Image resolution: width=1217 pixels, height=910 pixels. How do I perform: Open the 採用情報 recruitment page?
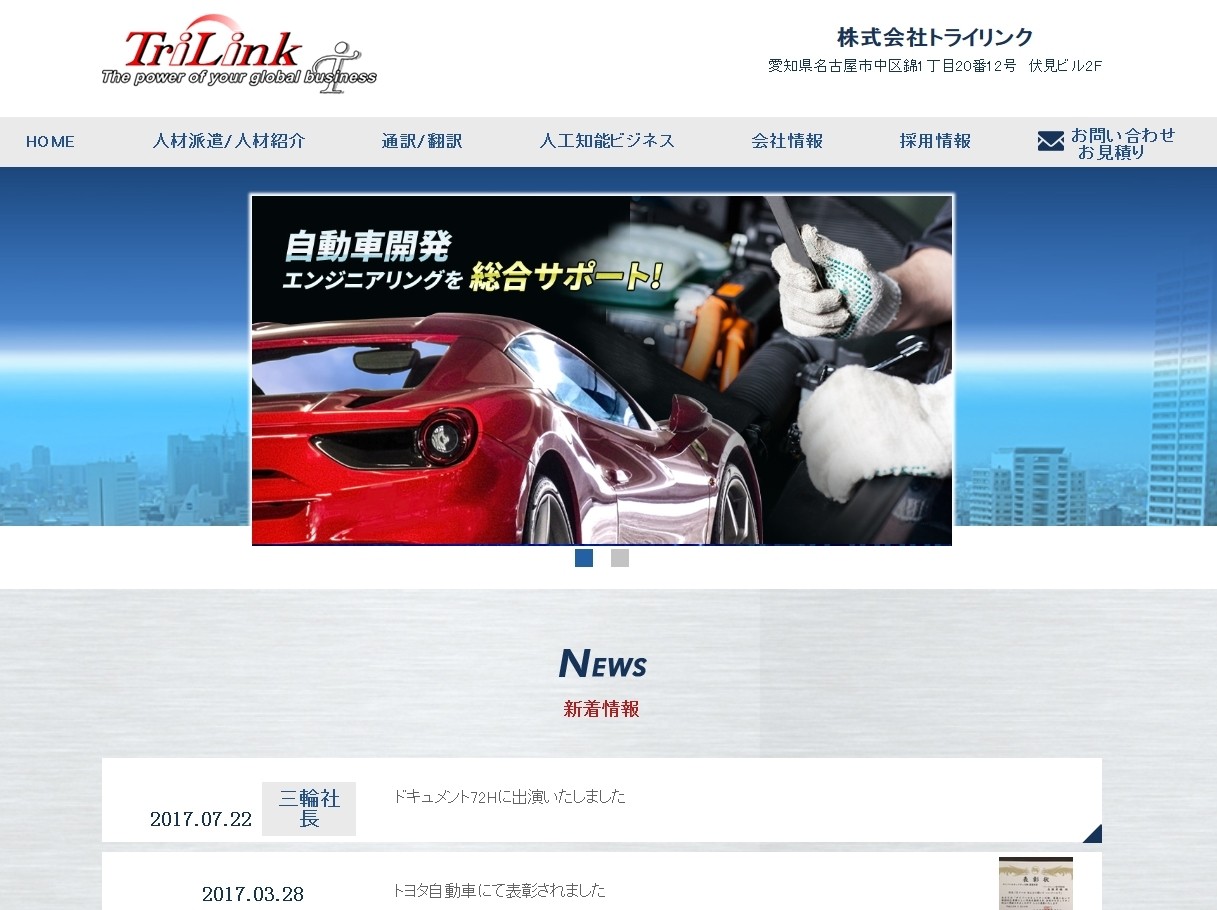(x=933, y=141)
